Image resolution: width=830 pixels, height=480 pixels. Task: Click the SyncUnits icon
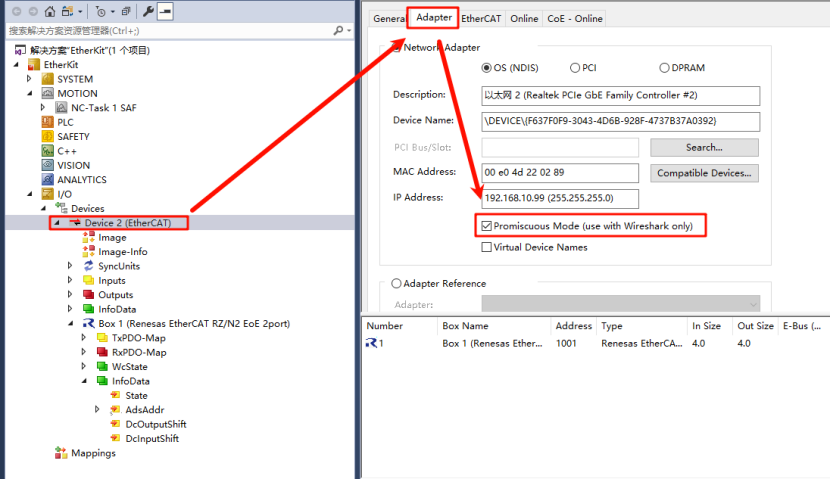[88, 266]
